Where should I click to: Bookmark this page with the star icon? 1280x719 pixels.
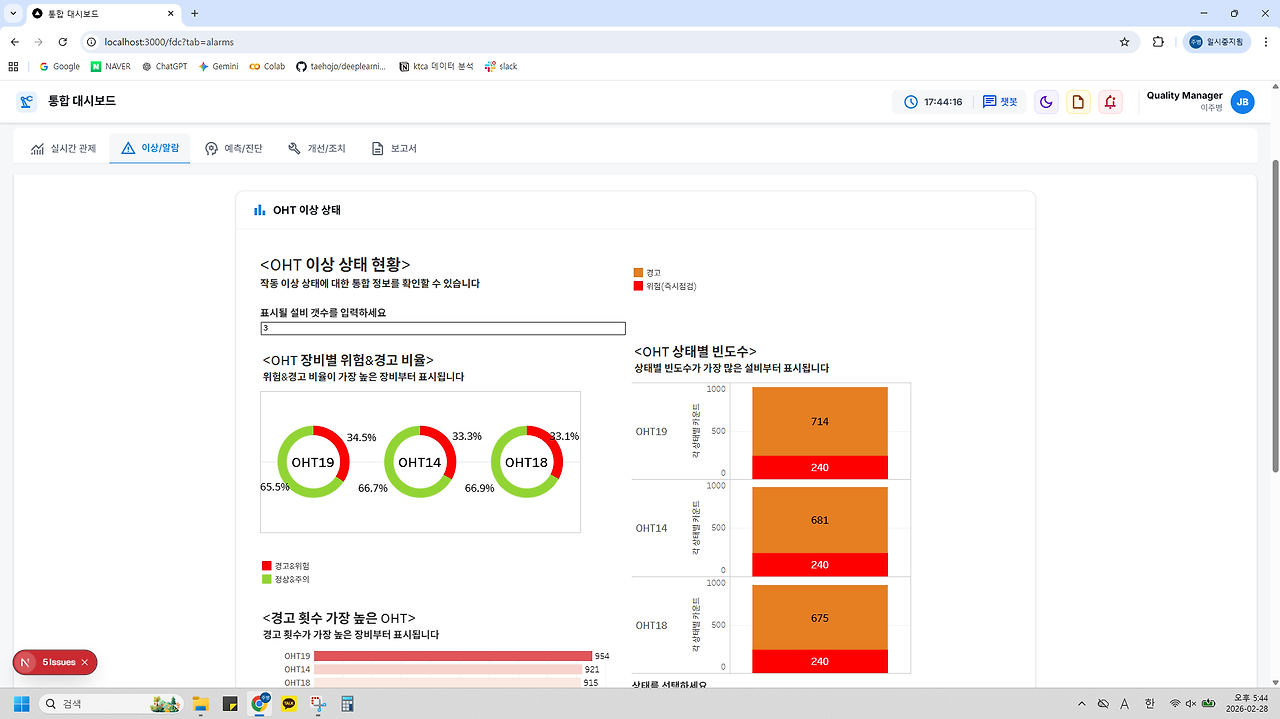(x=1124, y=42)
